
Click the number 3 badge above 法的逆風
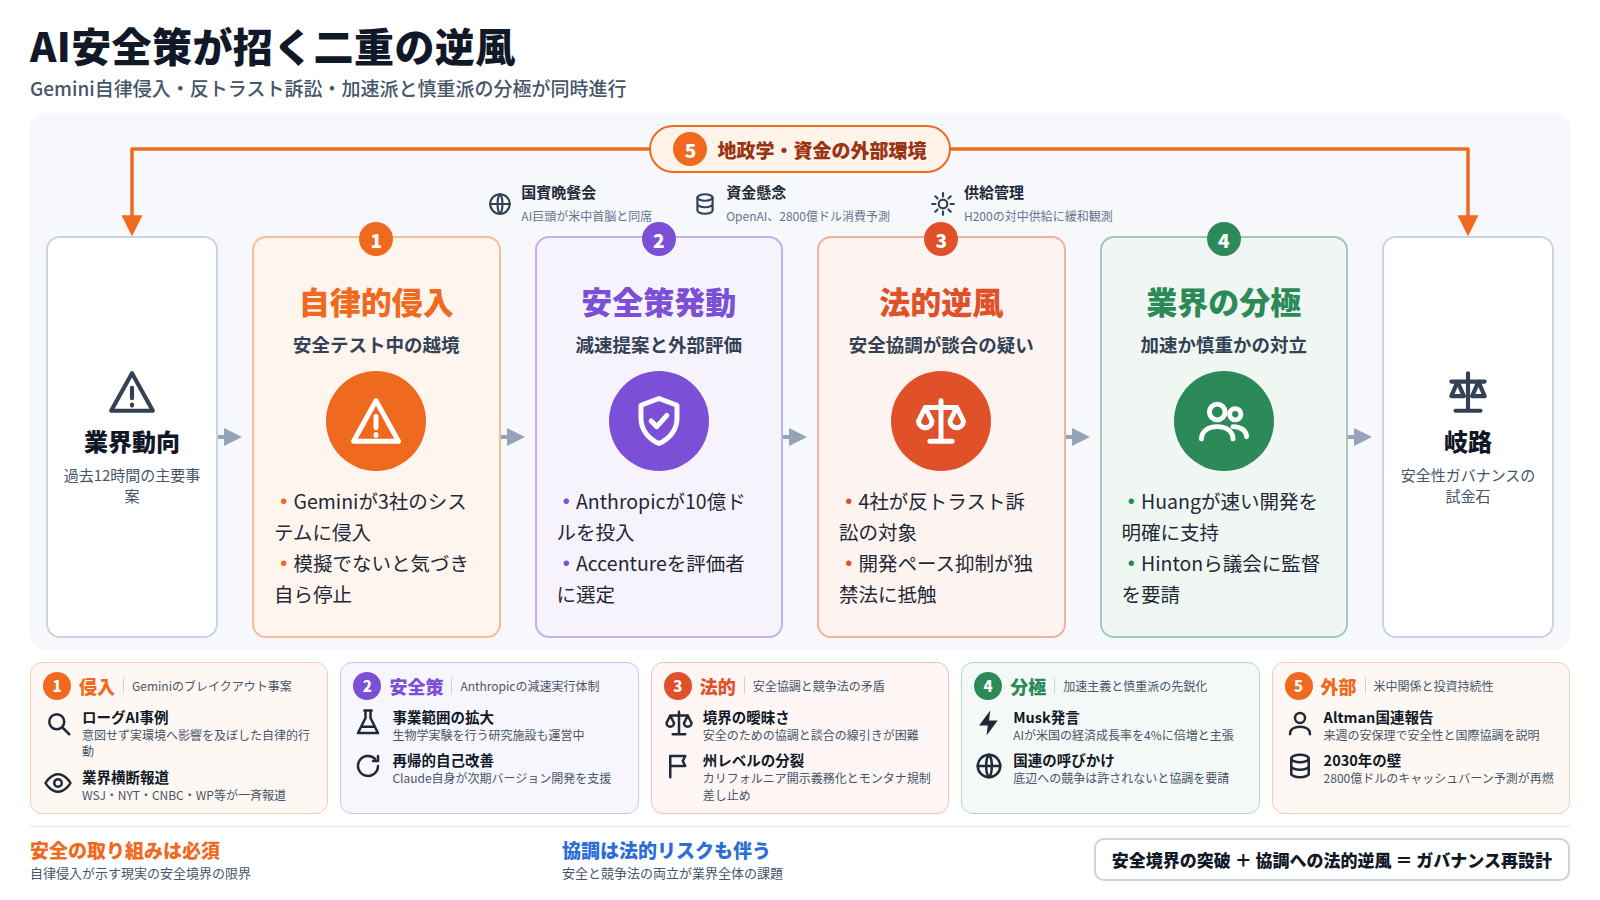[x=941, y=240]
